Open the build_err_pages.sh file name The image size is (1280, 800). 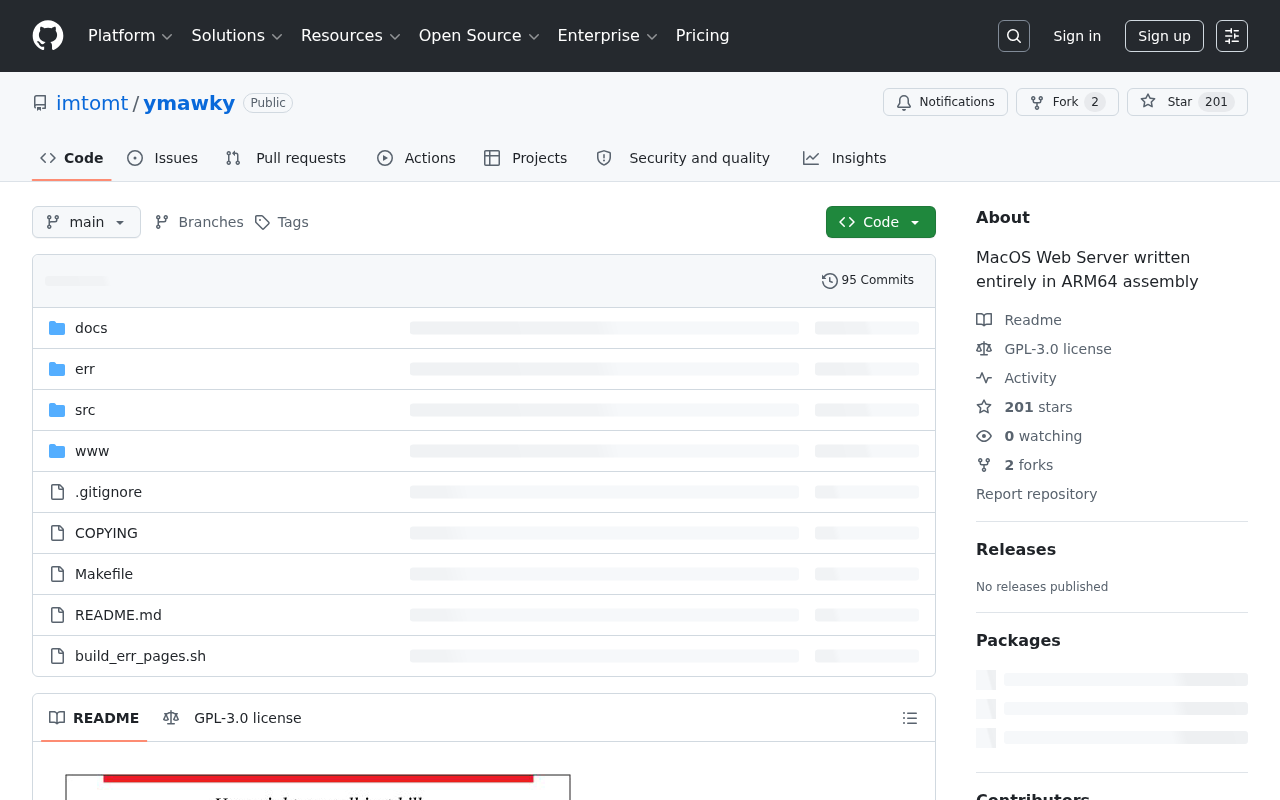point(140,656)
